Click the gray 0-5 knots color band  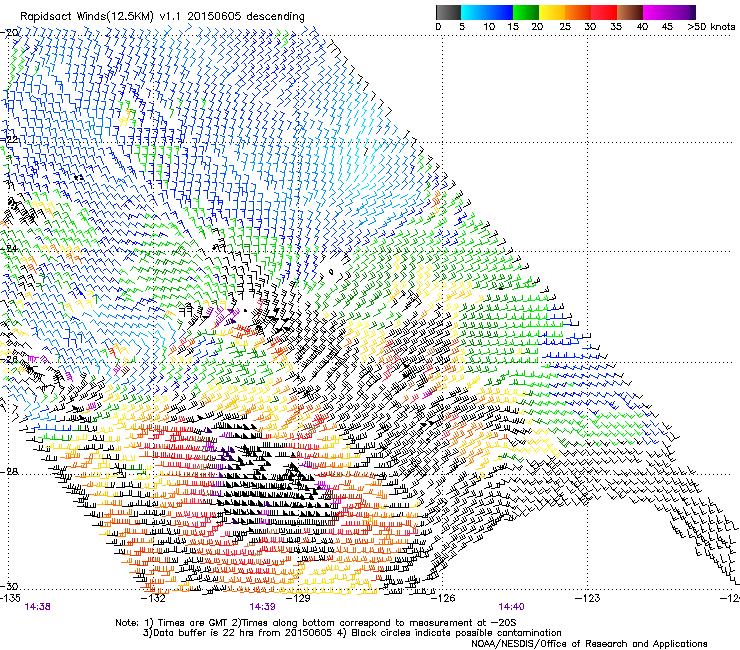(448, 12)
